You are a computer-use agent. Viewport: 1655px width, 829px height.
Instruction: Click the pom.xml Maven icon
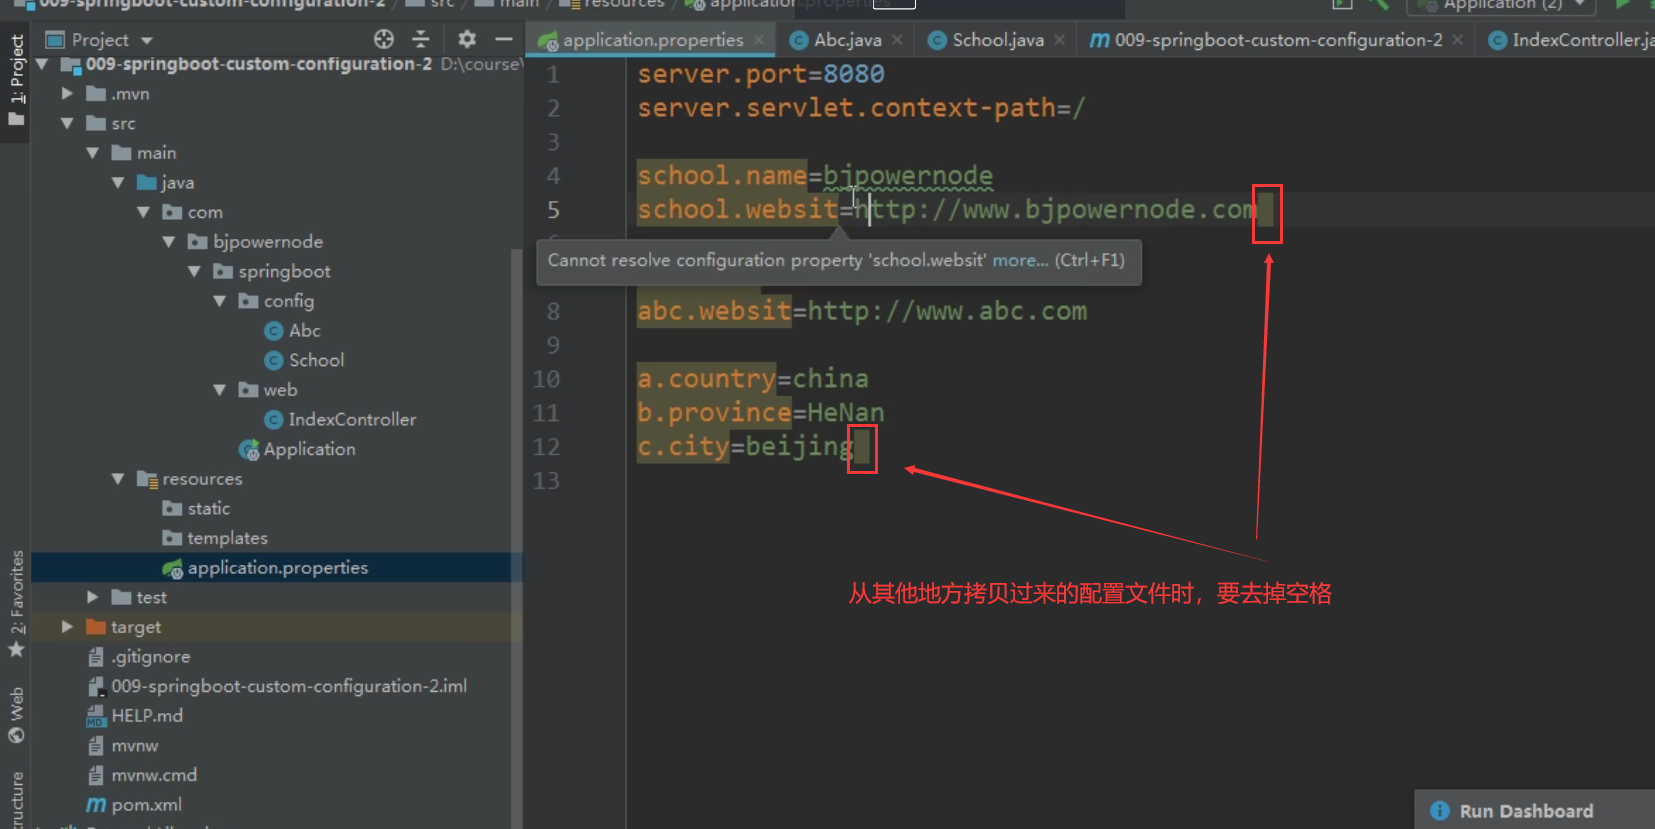click(96, 805)
